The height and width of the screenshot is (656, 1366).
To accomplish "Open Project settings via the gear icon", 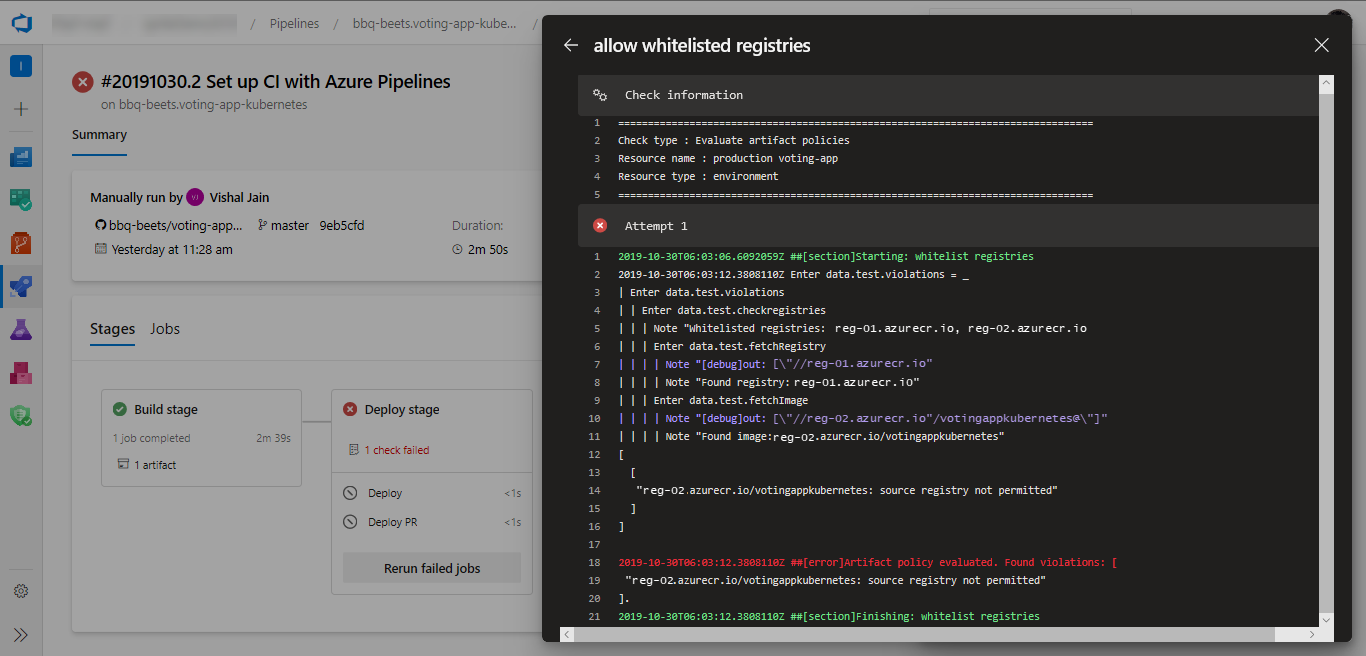I will tap(20, 590).
